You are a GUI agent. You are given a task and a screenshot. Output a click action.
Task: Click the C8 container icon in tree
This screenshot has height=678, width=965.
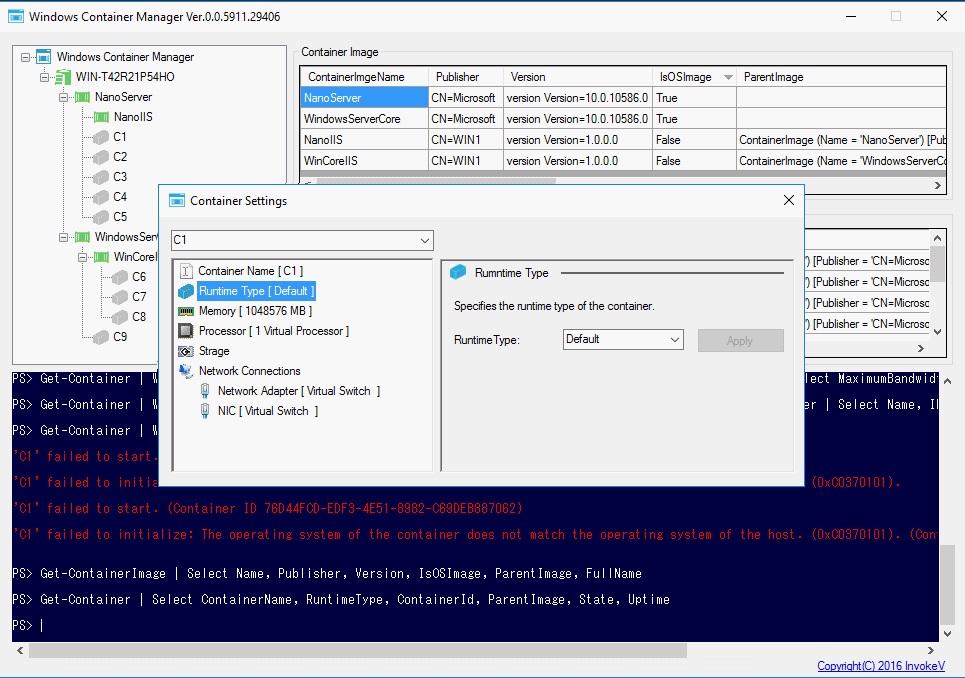120,317
